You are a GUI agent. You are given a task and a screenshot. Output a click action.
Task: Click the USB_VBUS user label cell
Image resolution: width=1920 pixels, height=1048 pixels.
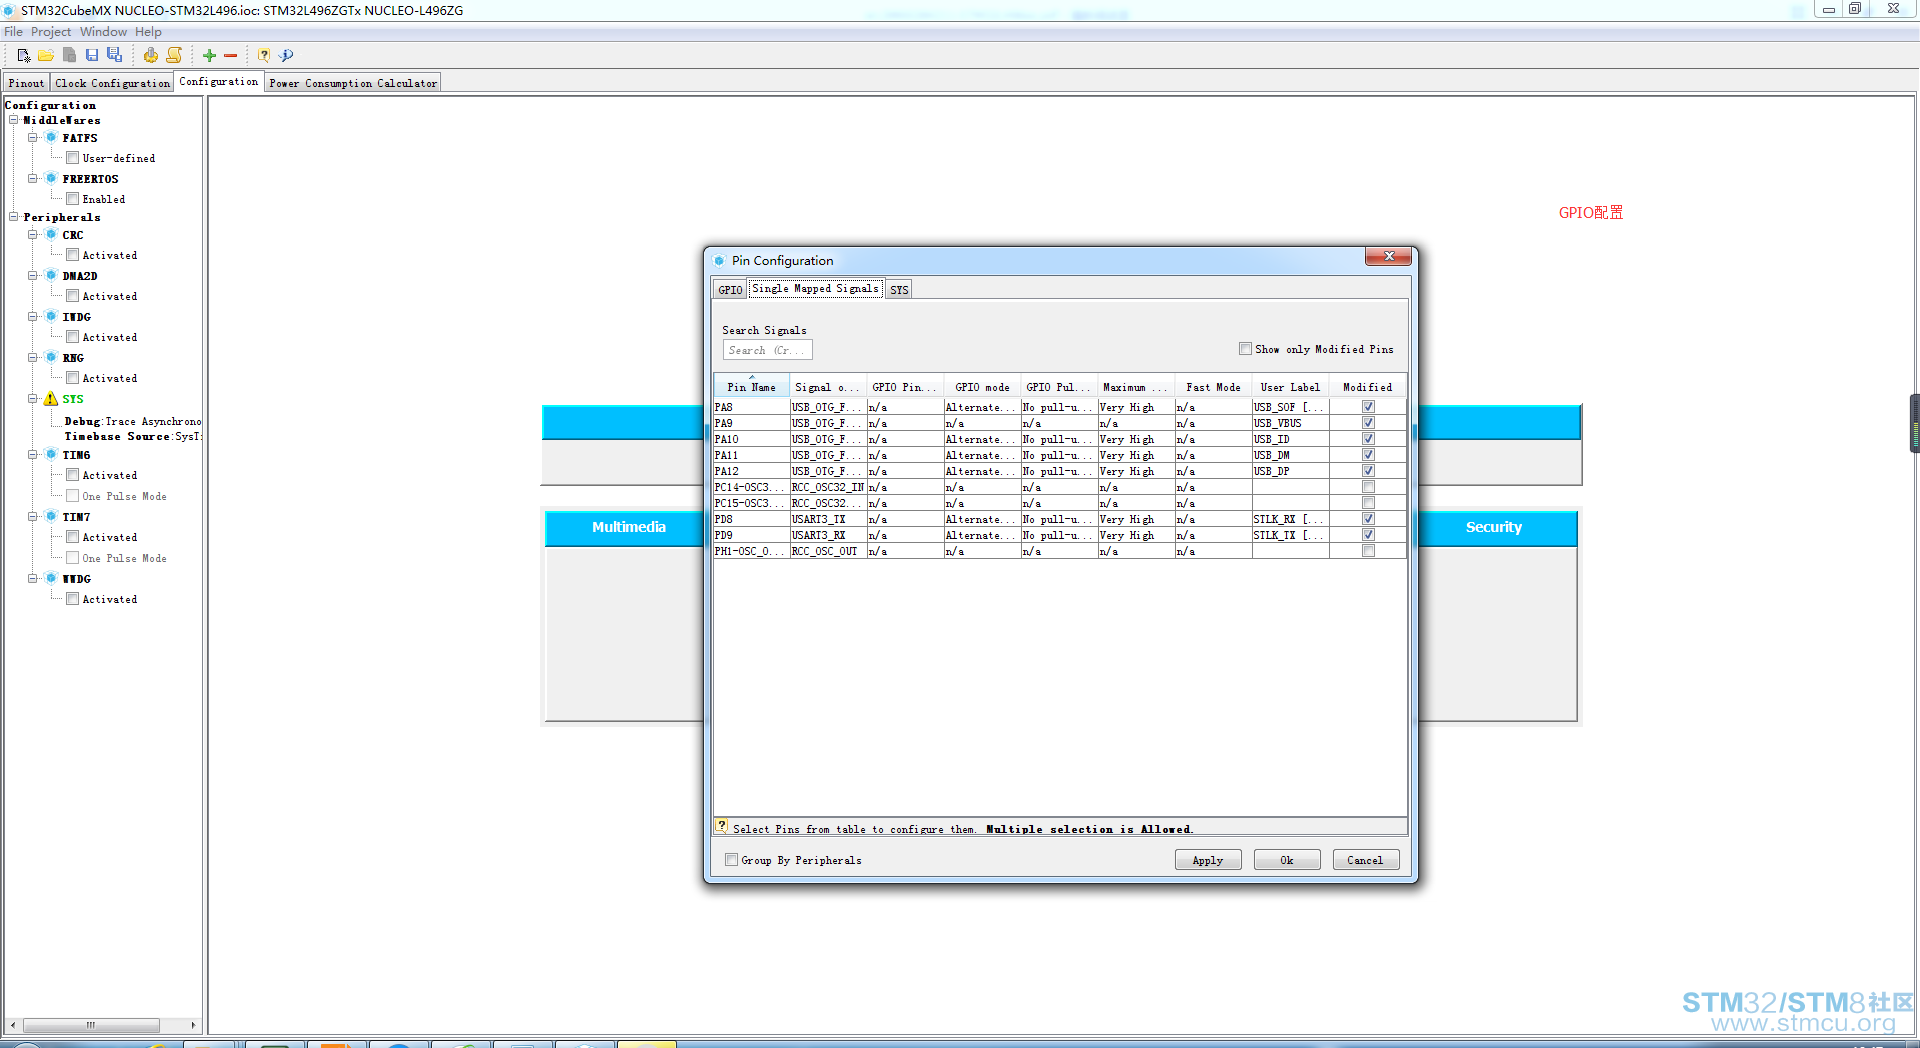(1290, 423)
